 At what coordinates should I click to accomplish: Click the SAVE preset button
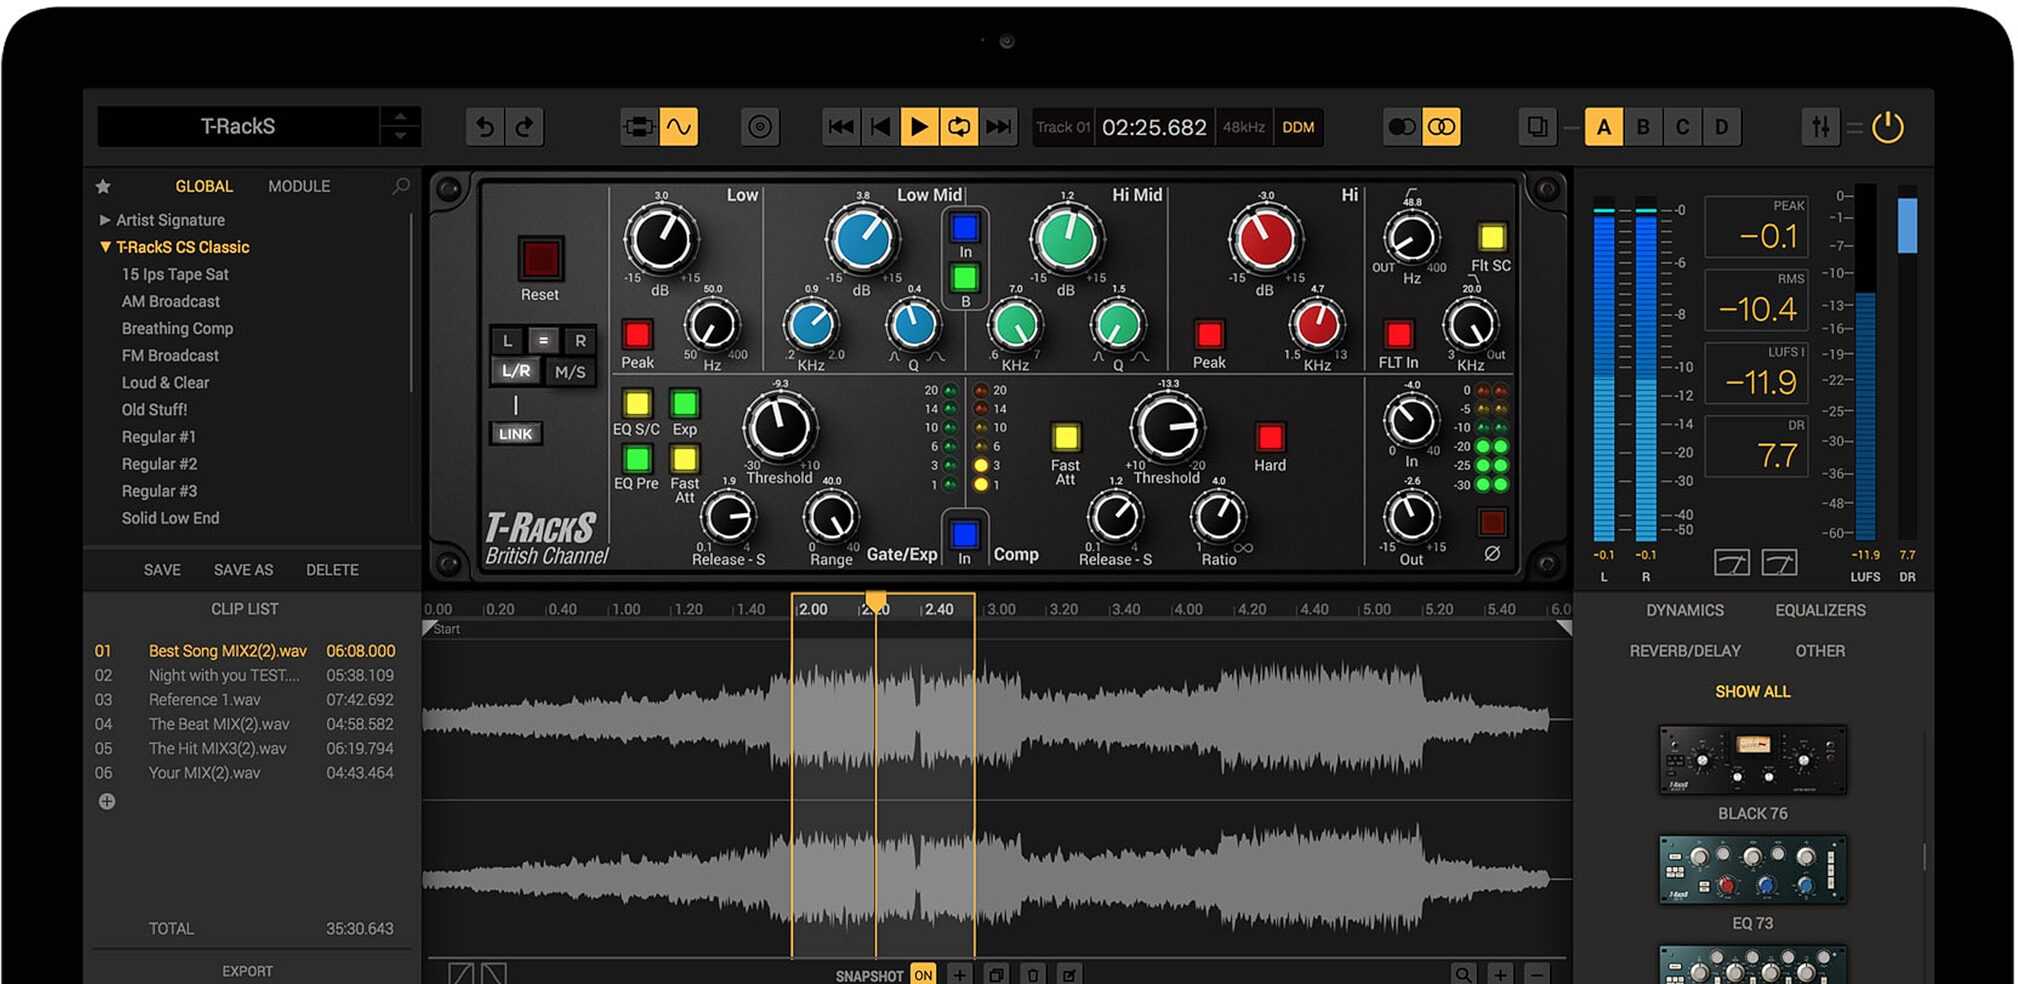162,570
